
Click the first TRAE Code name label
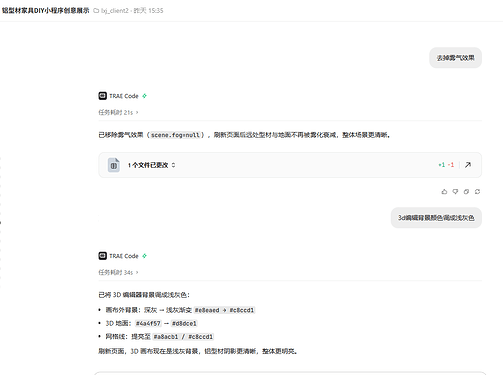point(124,96)
